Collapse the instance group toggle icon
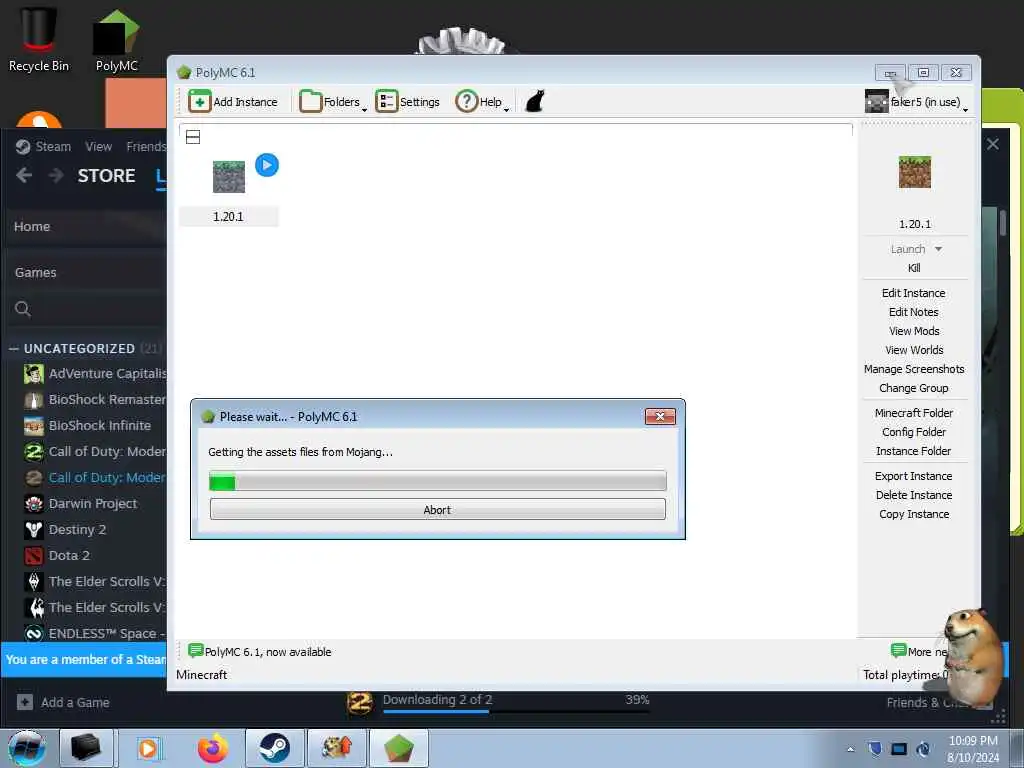 (193, 137)
